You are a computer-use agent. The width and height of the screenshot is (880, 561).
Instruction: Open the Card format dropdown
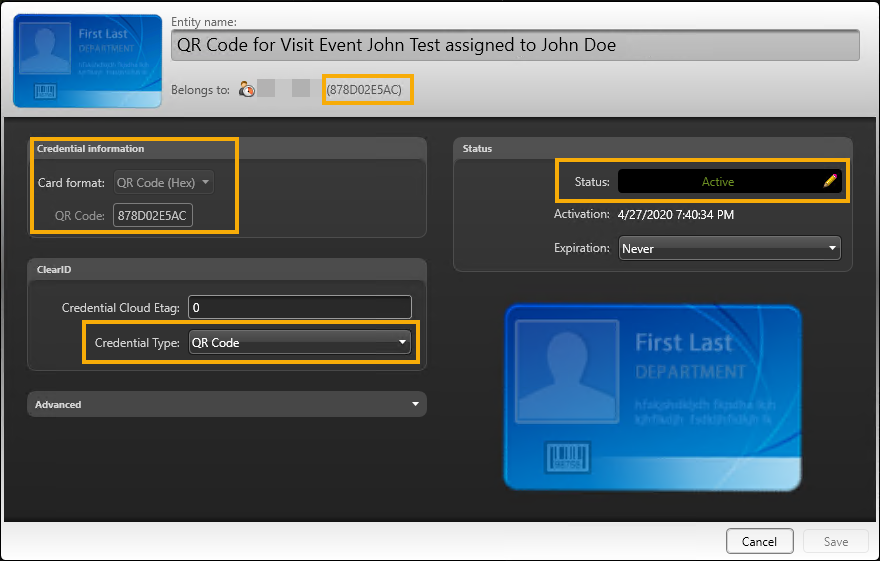(163, 183)
